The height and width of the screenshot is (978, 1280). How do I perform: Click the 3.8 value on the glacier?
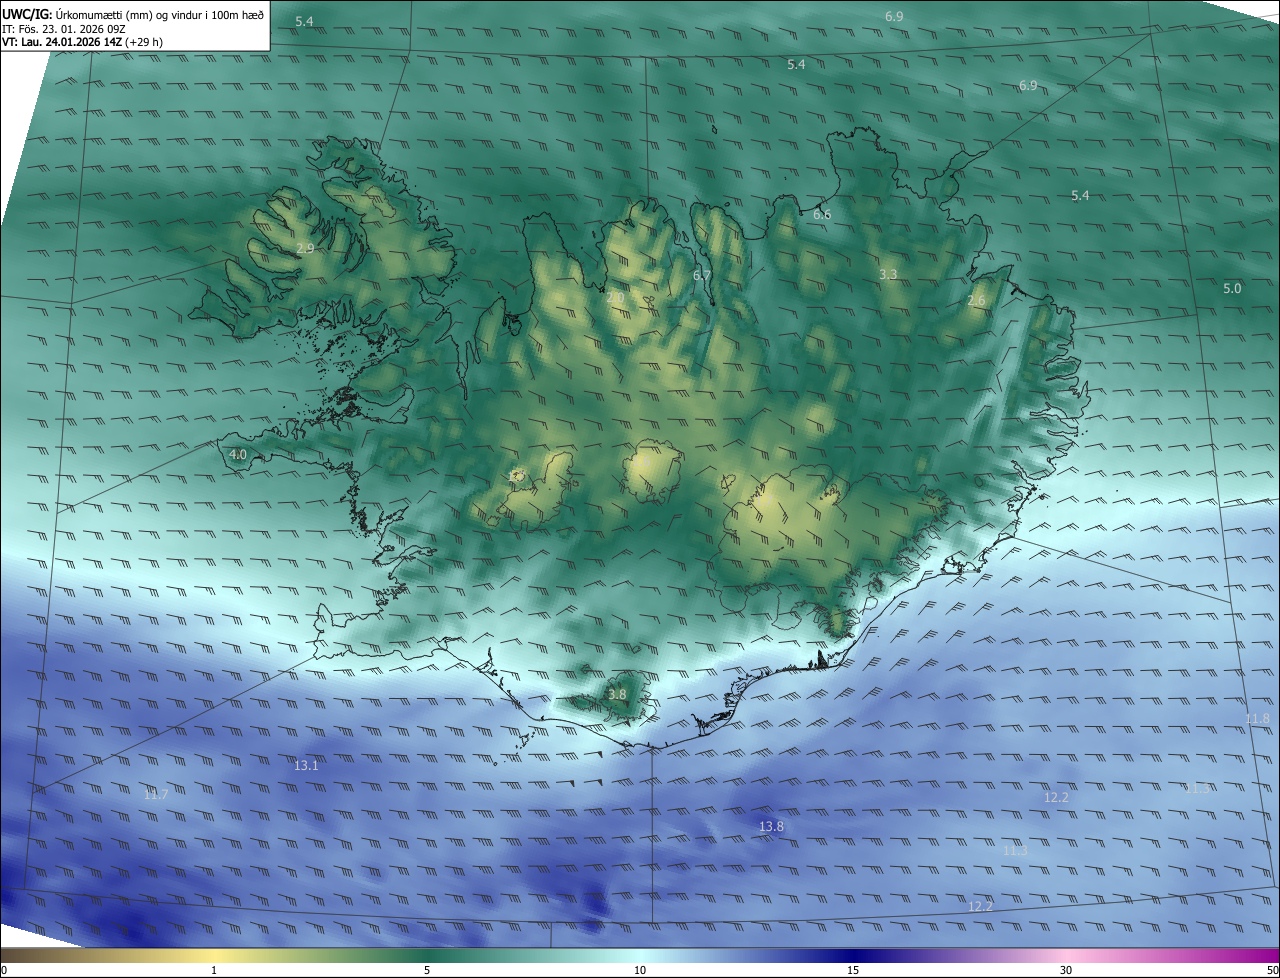point(617,694)
